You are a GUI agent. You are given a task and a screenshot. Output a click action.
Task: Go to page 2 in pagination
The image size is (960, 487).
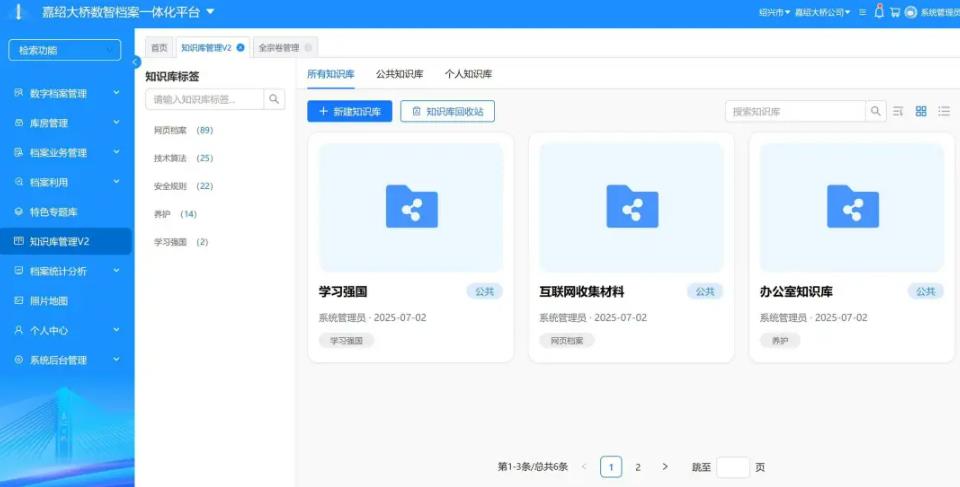pyautogui.click(x=638, y=467)
